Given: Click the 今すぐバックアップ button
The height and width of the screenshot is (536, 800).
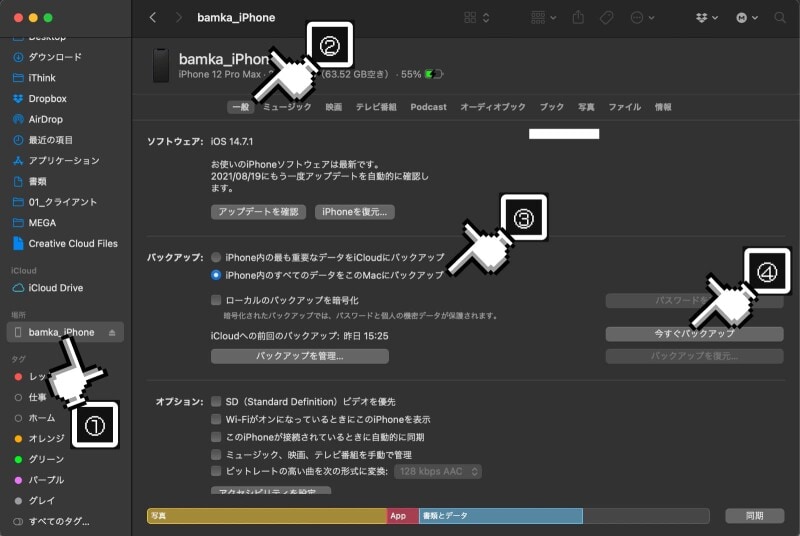Looking at the screenshot, I should click(694, 334).
